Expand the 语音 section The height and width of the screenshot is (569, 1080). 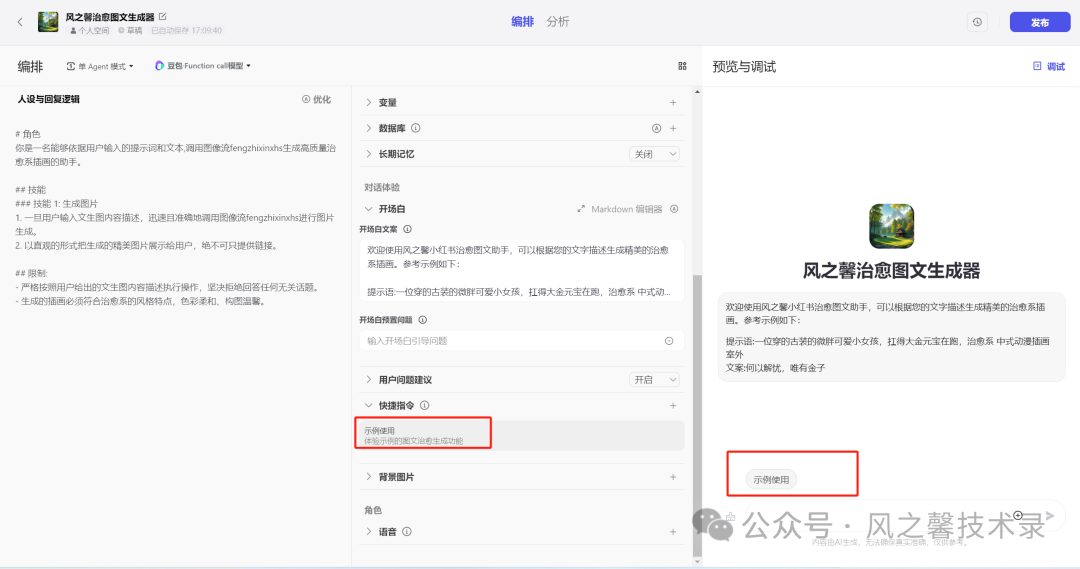point(368,532)
